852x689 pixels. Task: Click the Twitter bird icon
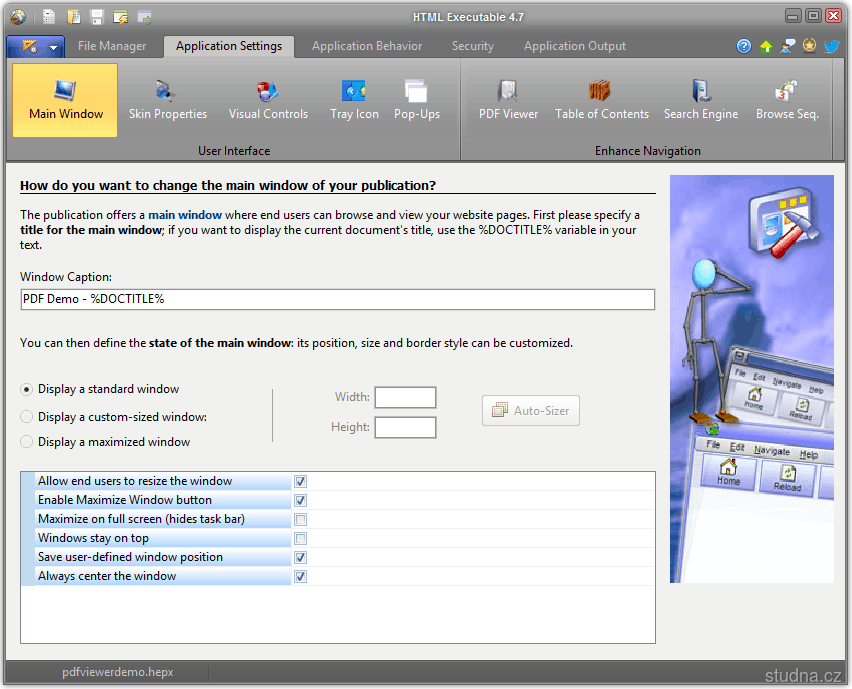(x=831, y=46)
